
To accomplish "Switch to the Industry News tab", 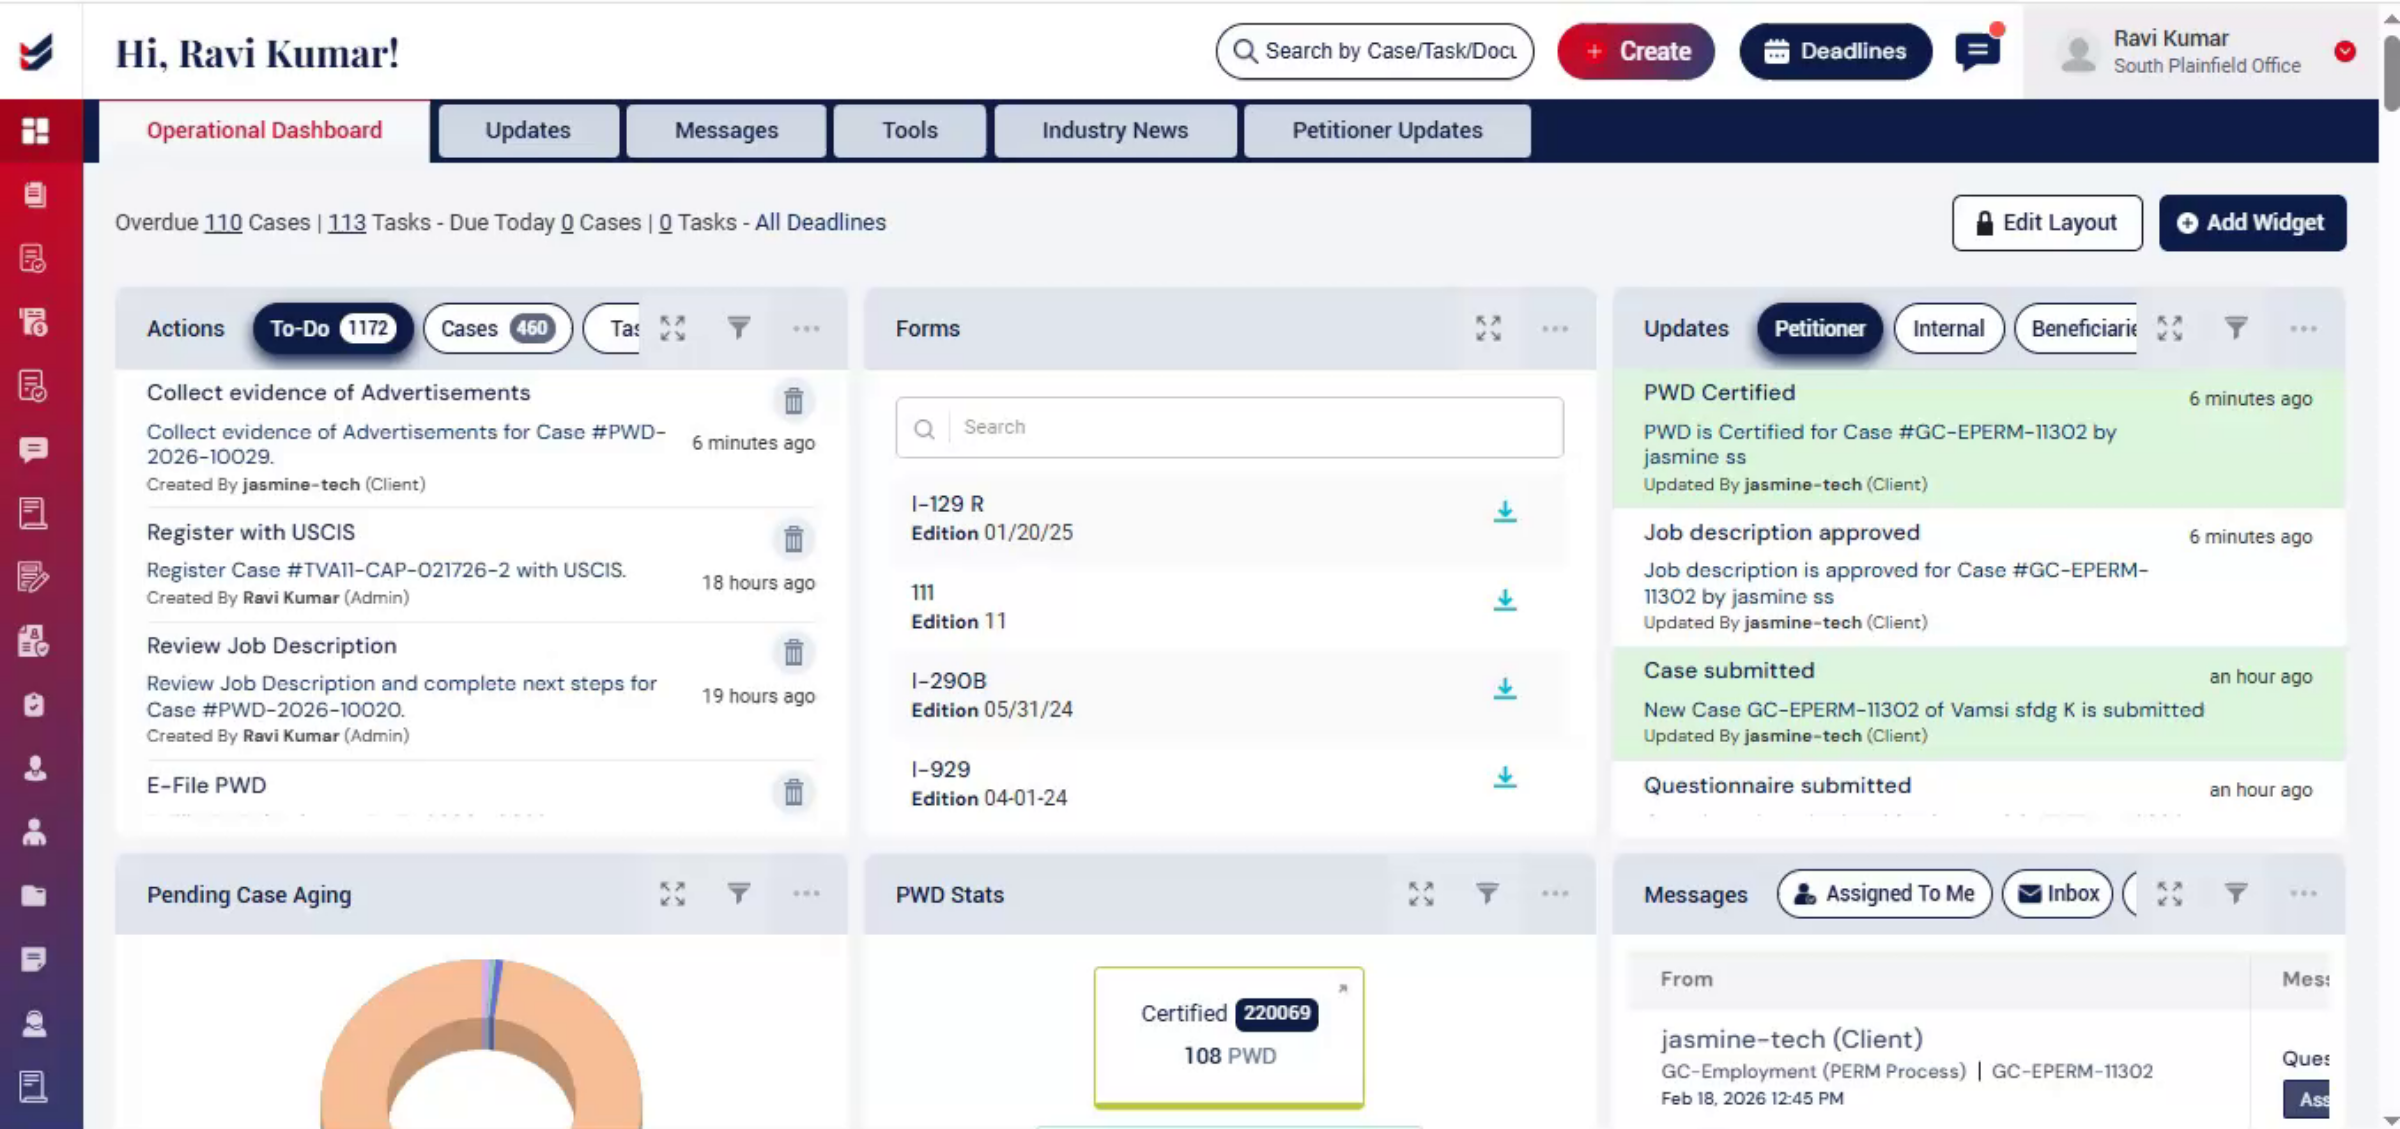I will (x=1115, y=130).
